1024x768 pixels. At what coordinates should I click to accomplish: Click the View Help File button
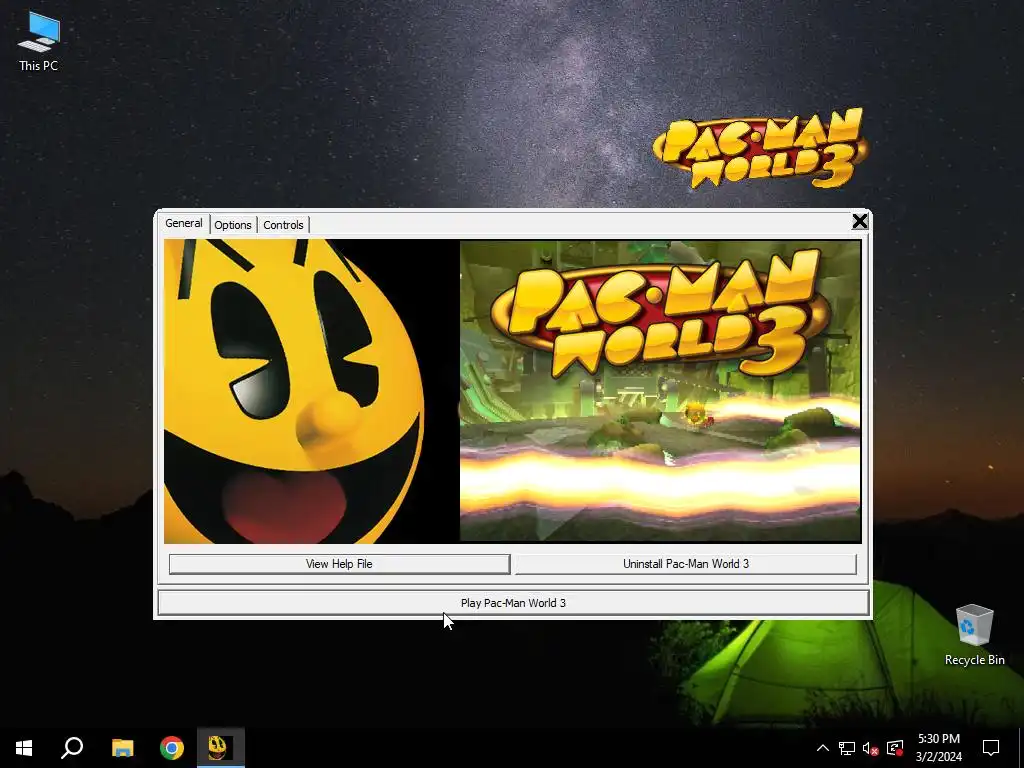coord(339,564)
